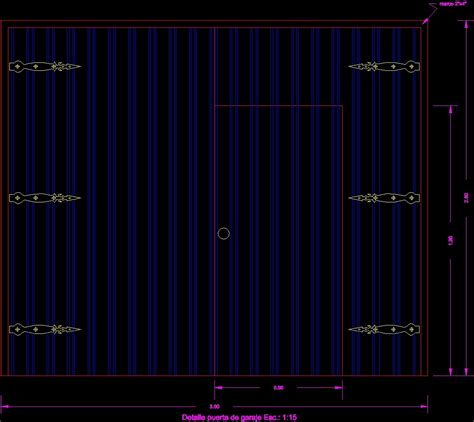Image resolution: width=474 pixels, height=422 pixels.
Task: Select the 'marco 2"x4"' frame annotation label
Action: (x=453, y=4)
